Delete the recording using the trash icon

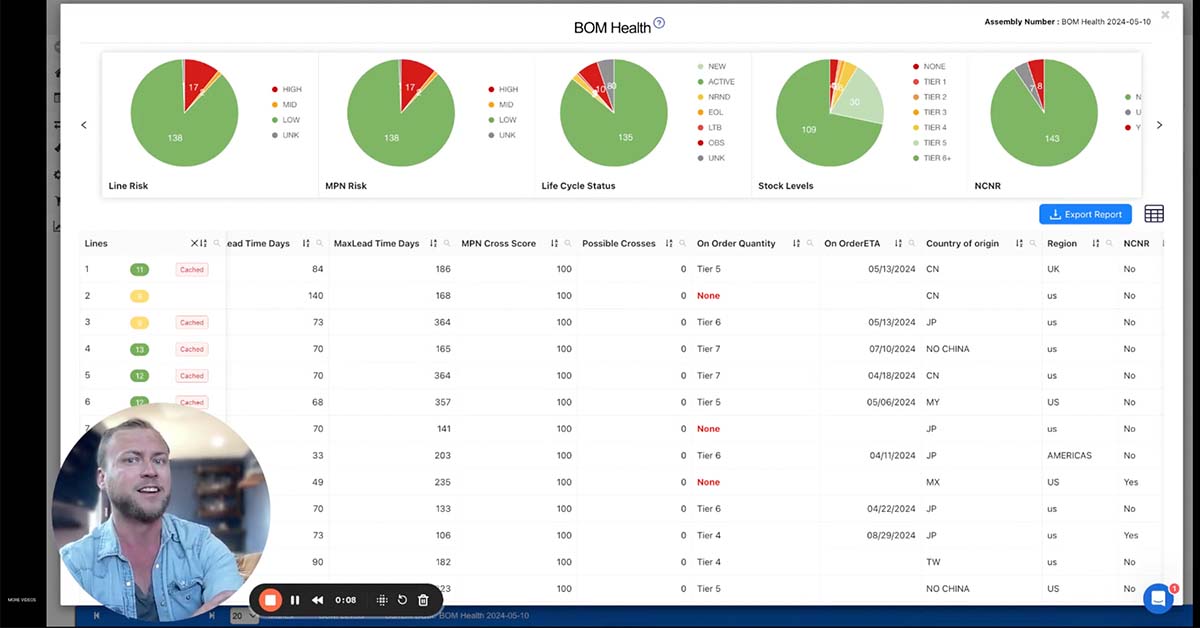pos(423,599)
